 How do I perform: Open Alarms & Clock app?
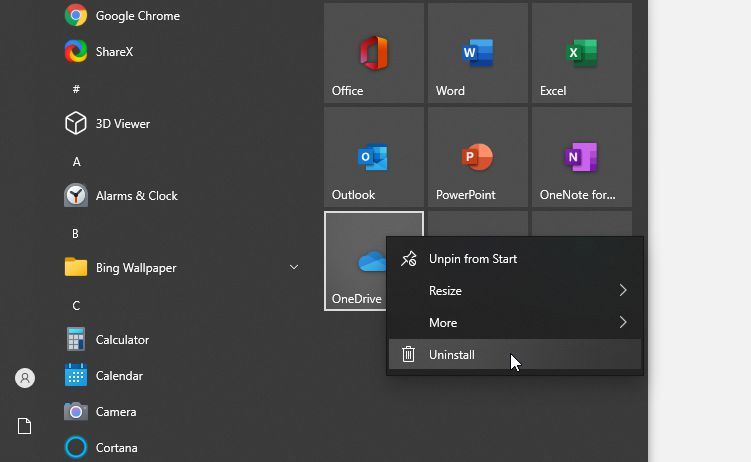point(136,196)
